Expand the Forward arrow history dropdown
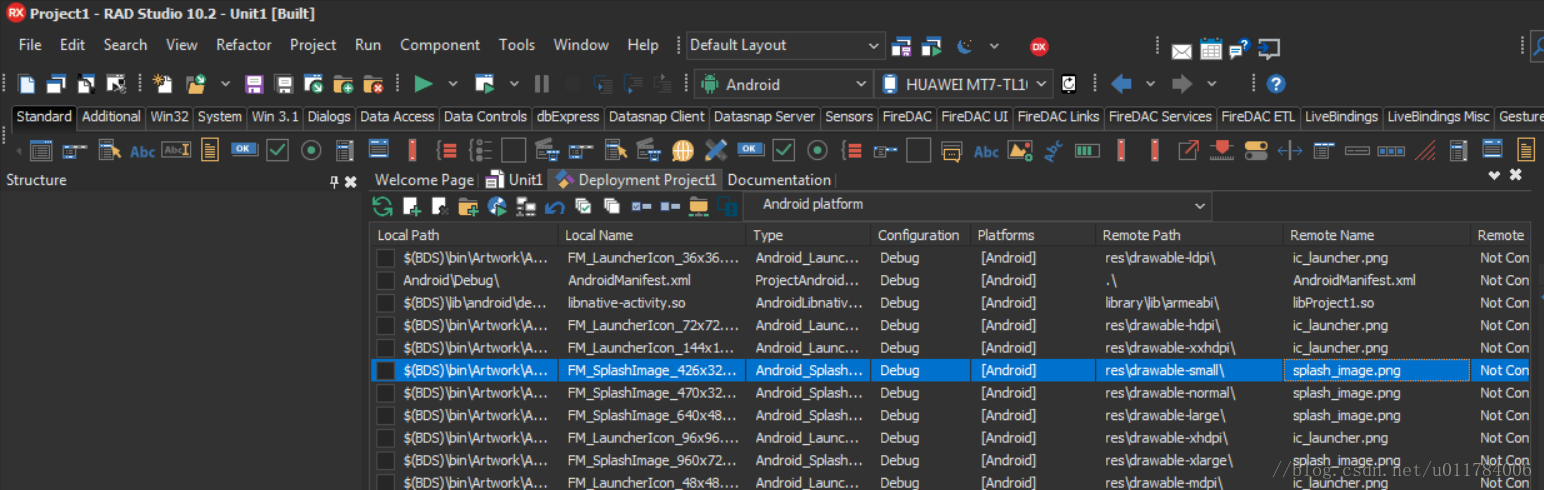Screen dimensions: 1544x490 pos(1211,84)
